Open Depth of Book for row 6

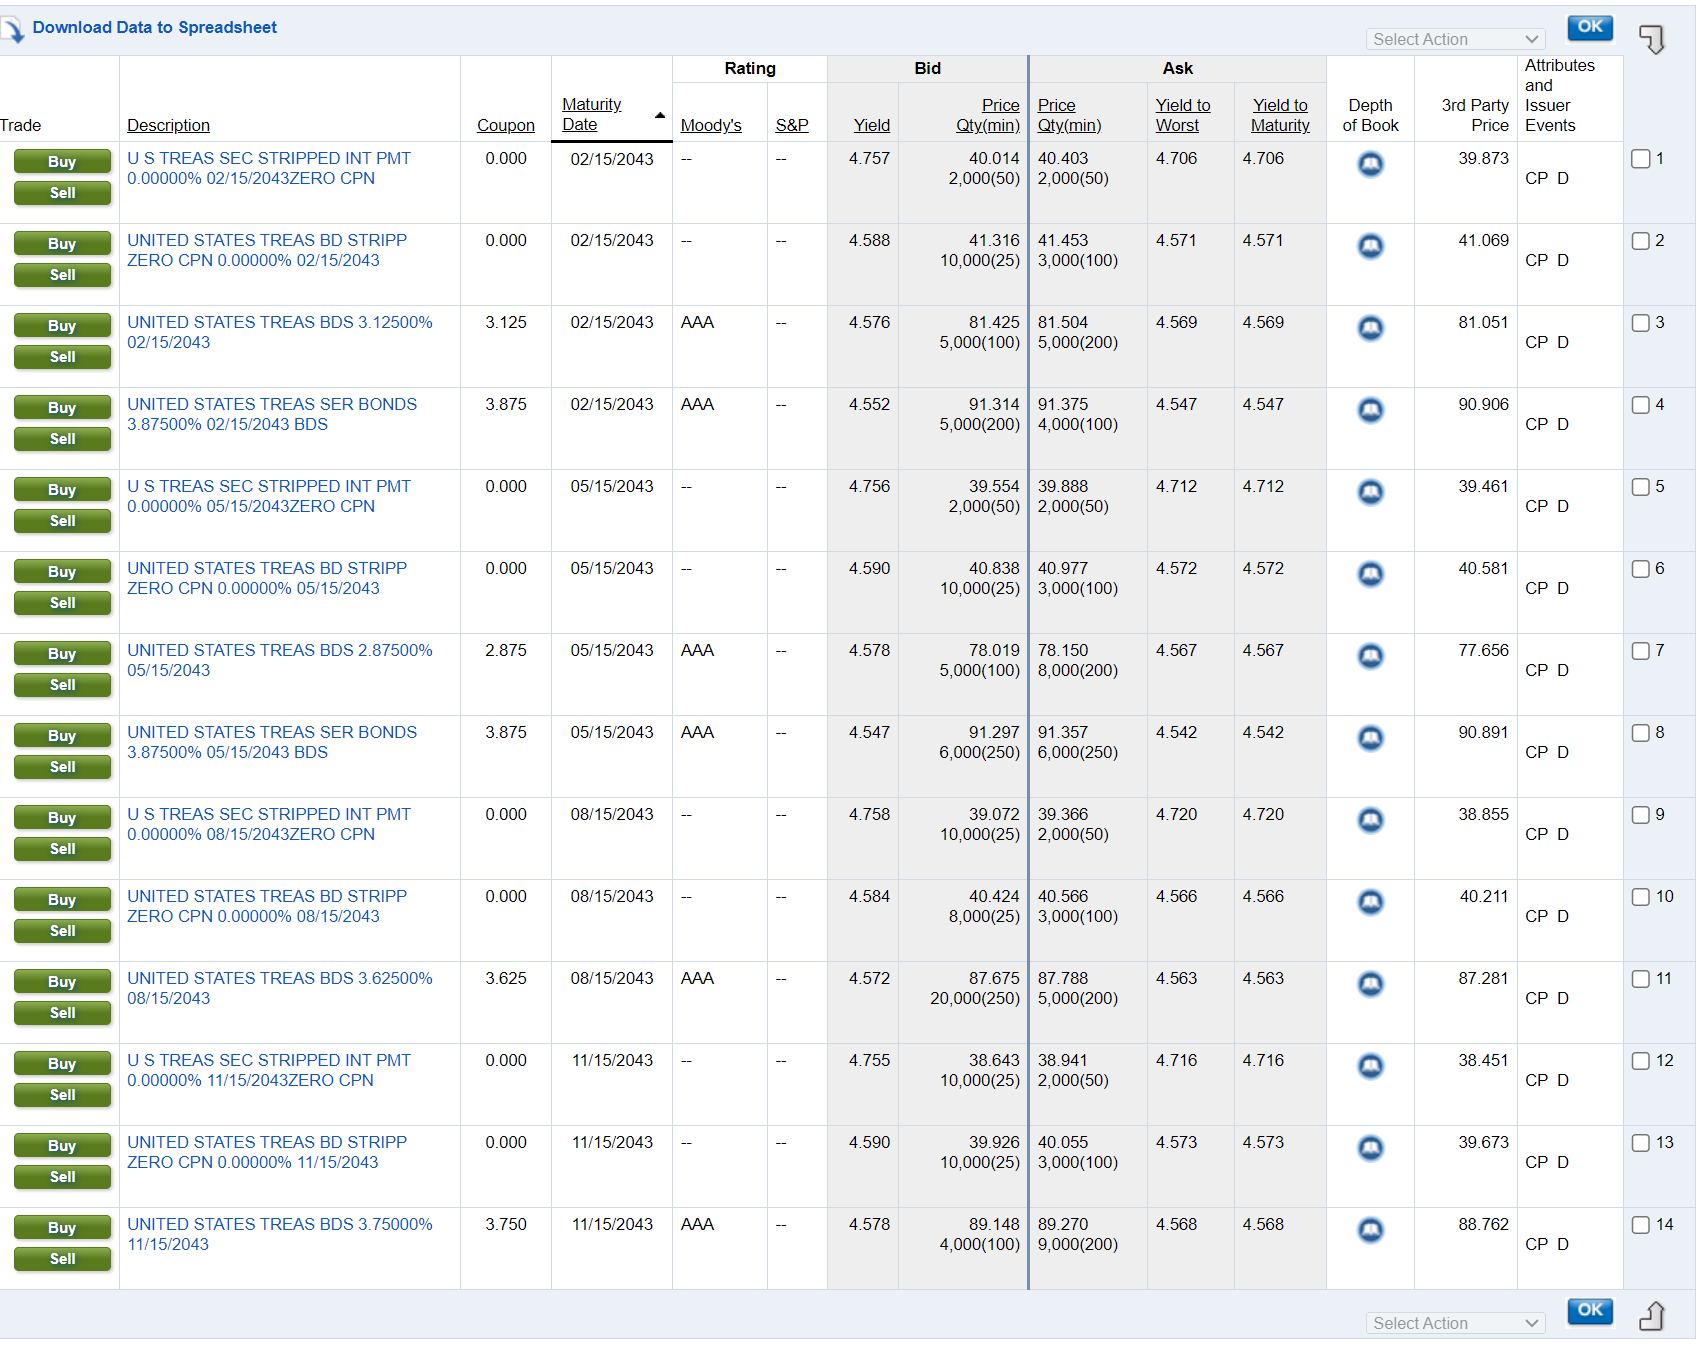tap(1370, 574)
